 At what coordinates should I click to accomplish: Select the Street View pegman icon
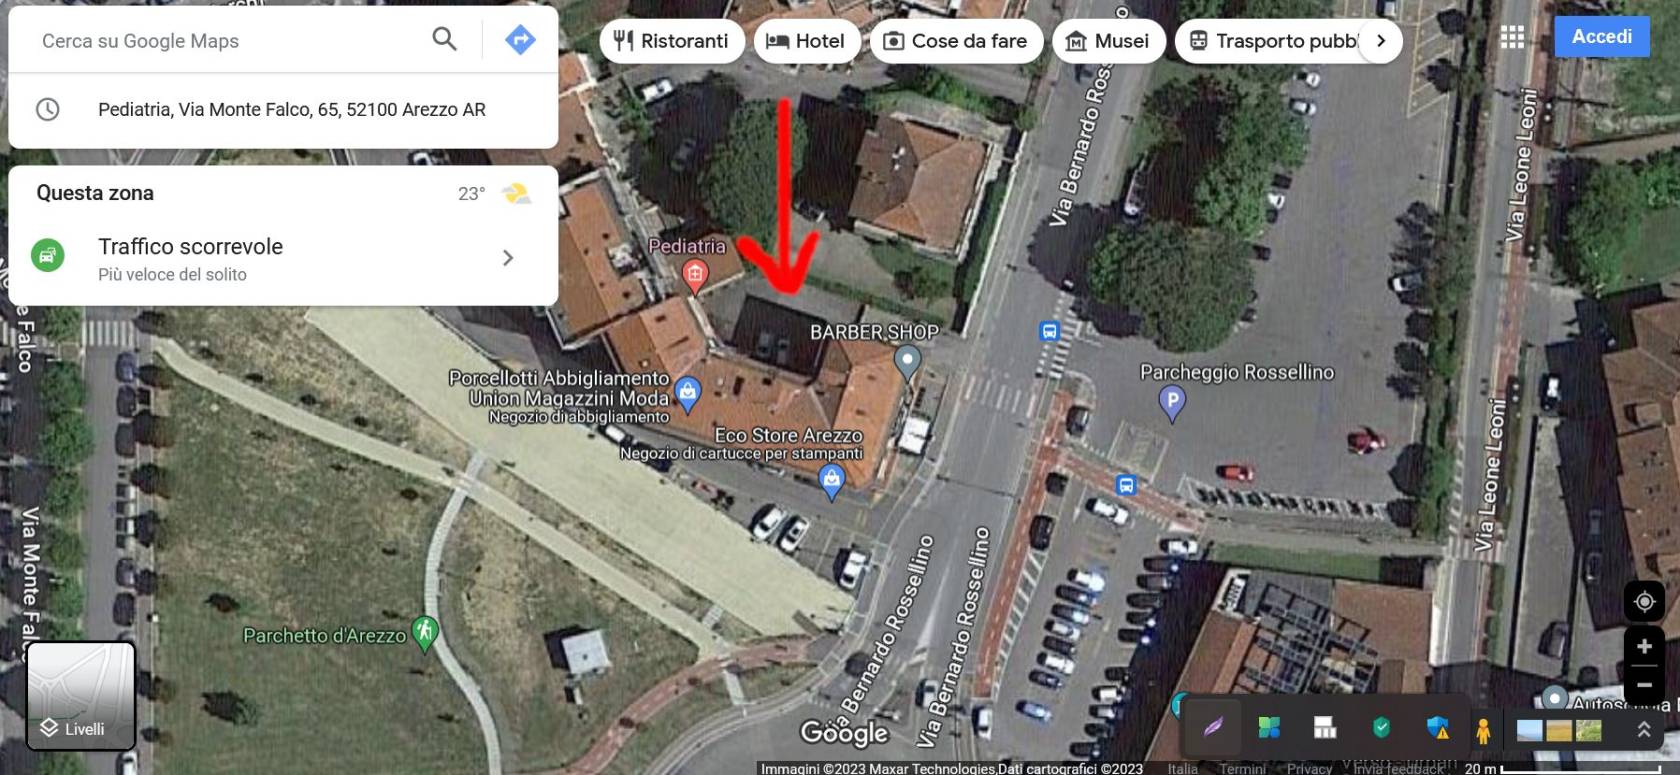click(1483, 730)
